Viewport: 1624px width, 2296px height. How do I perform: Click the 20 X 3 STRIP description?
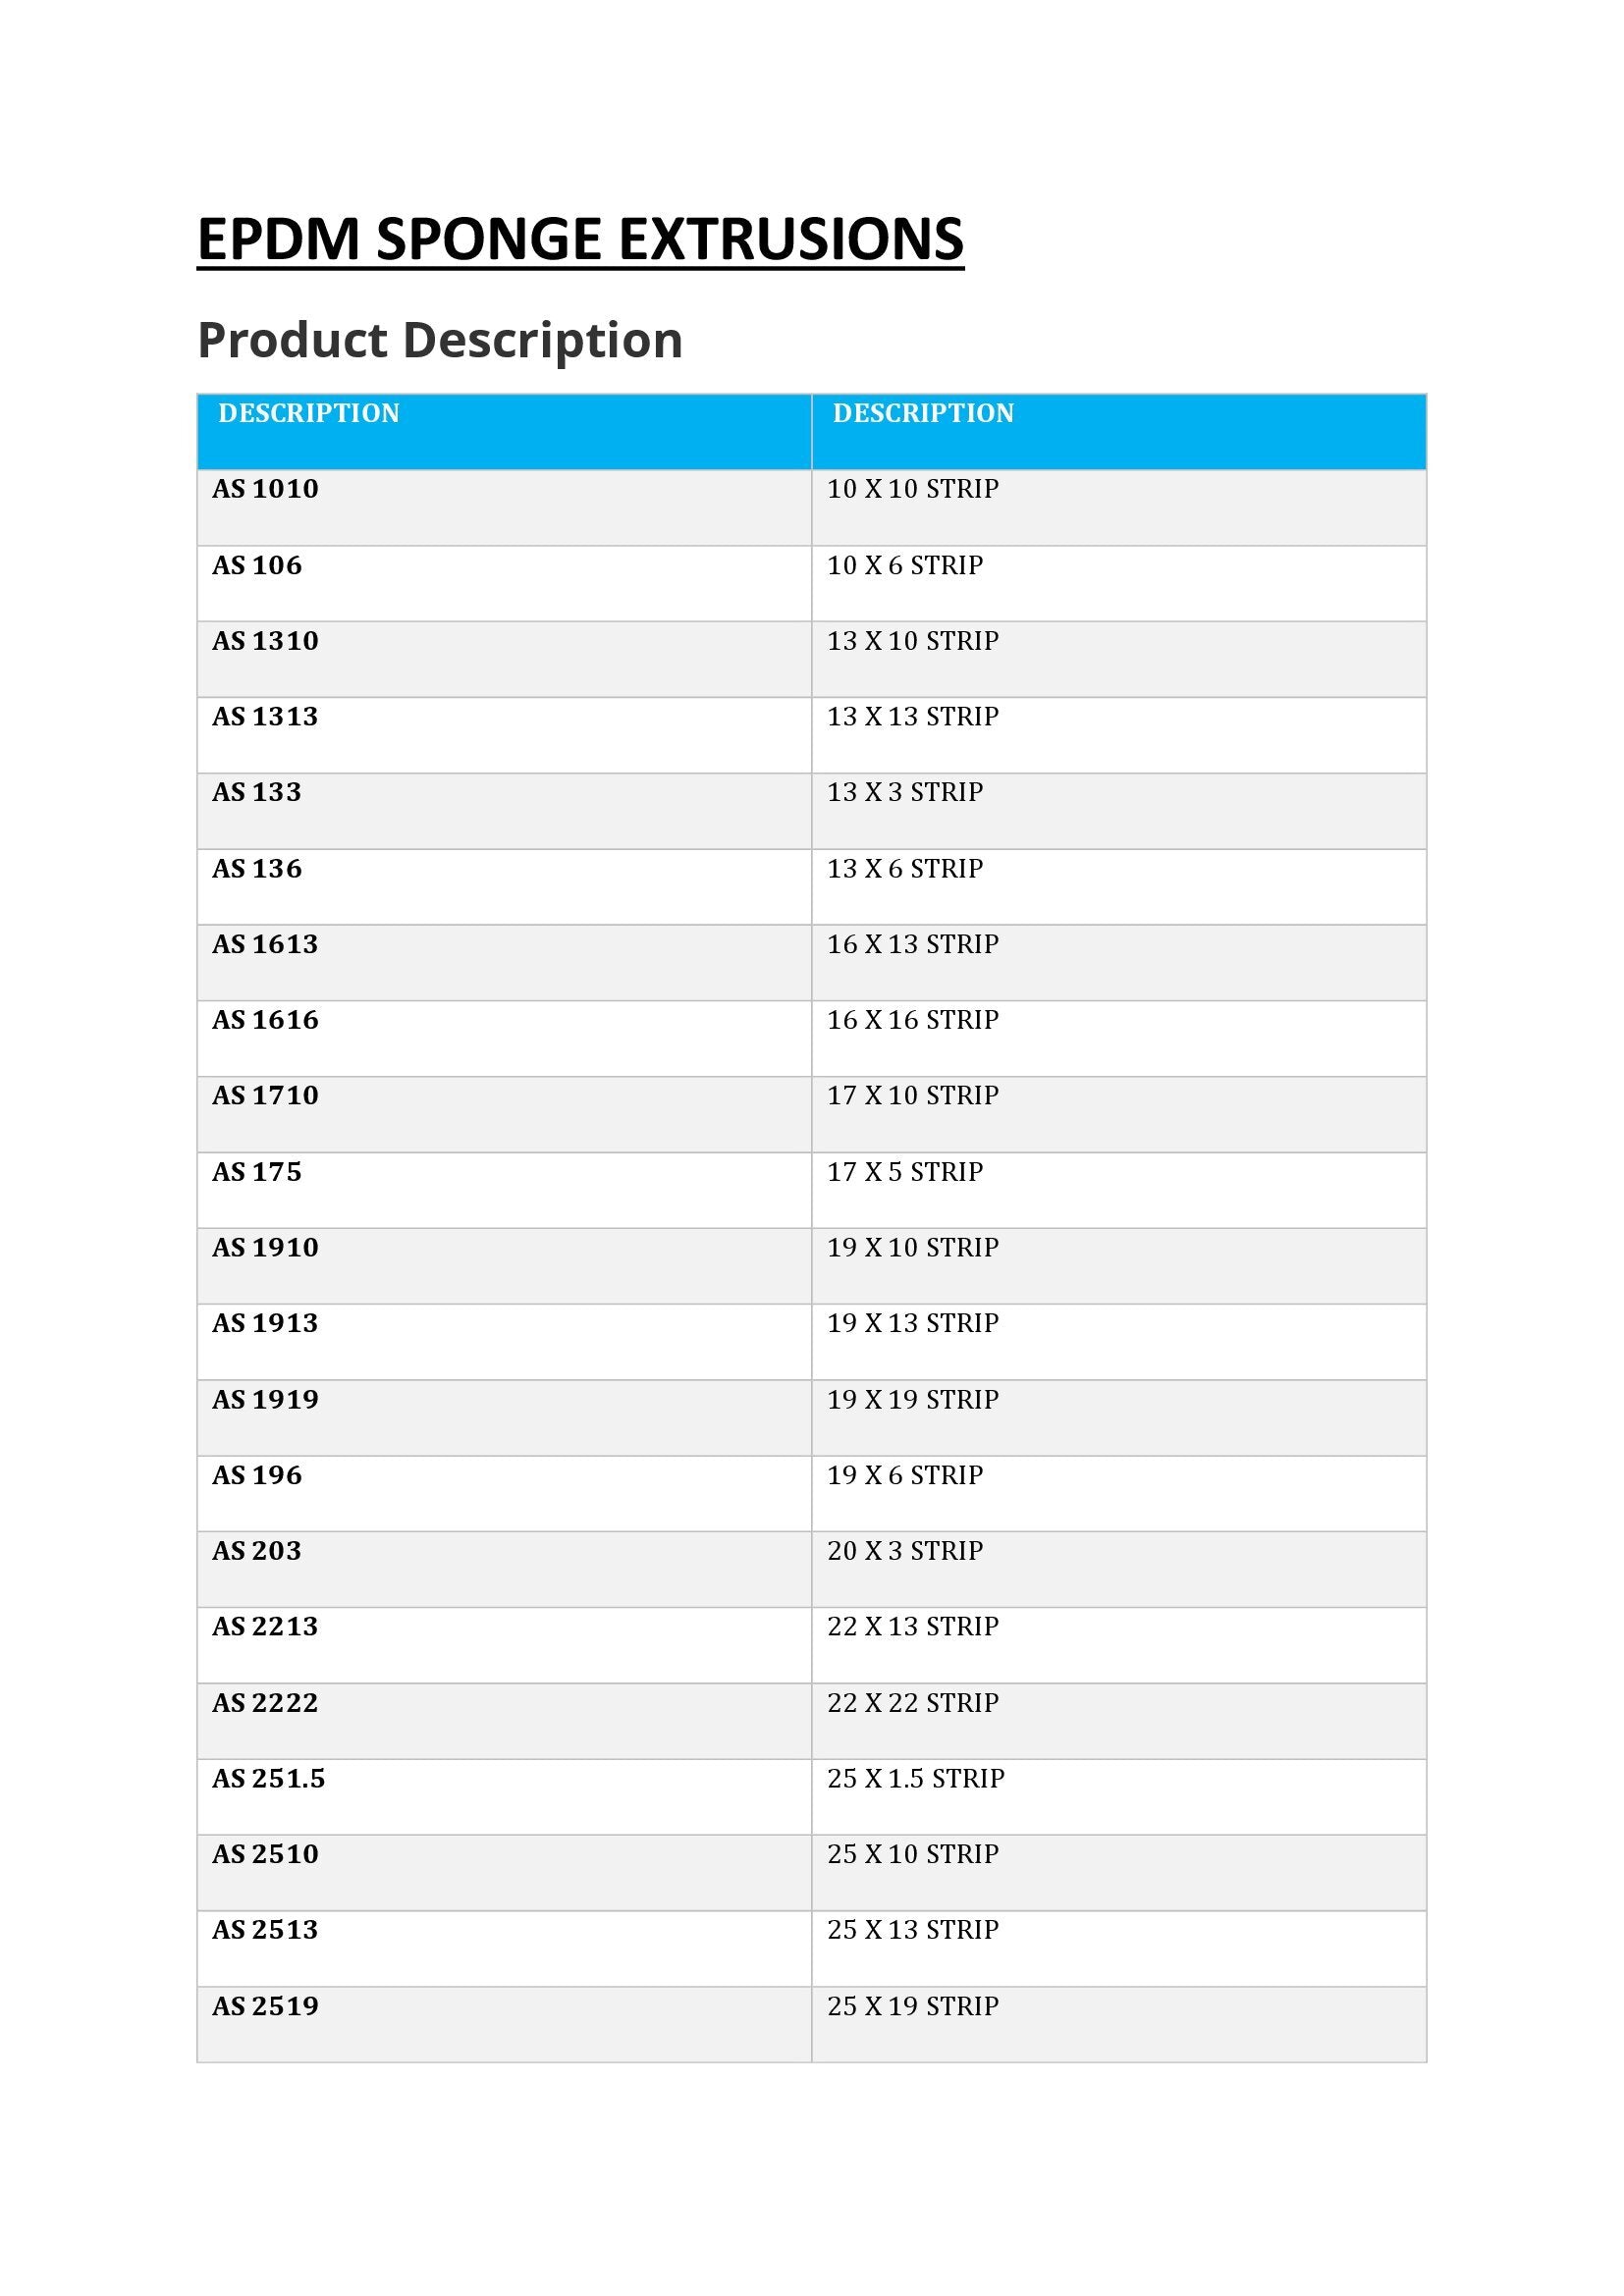point(905,1551)
